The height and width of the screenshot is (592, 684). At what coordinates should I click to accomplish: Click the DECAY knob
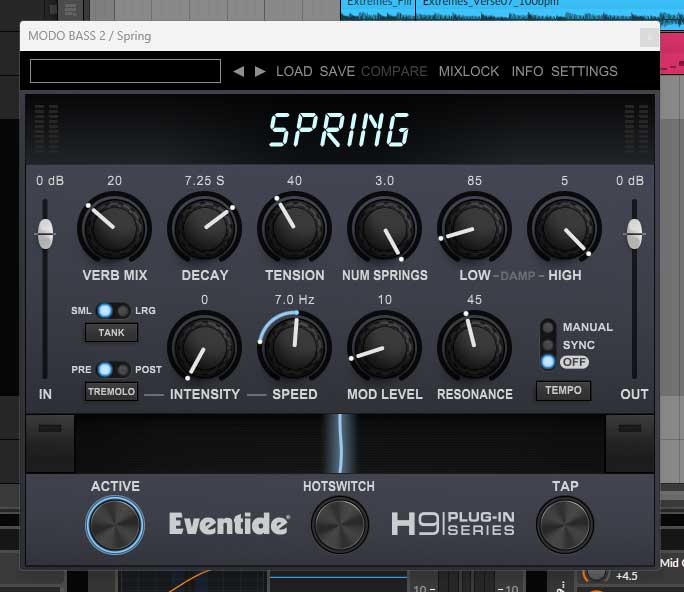point(204,228)
